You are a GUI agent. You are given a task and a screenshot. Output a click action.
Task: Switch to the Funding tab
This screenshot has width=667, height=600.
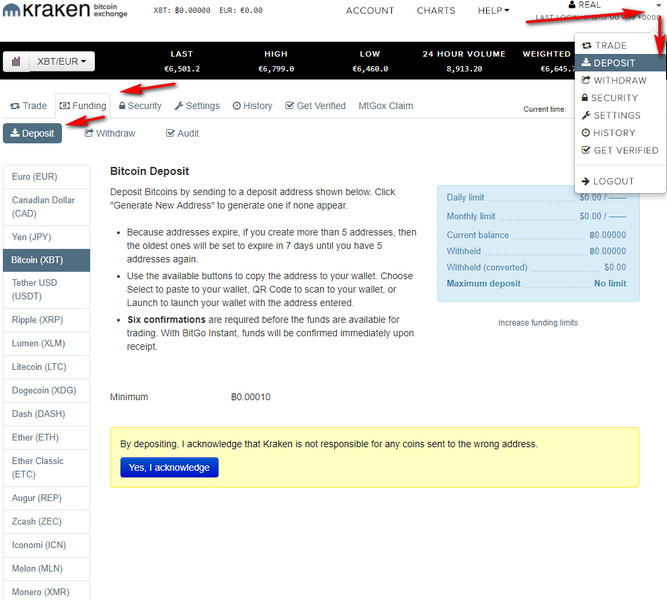tap(83, 106)
